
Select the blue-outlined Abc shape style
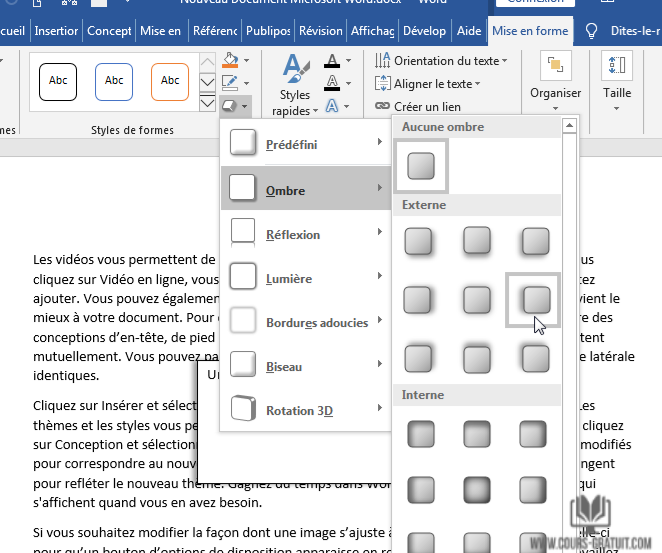click(x=114, y=81)
